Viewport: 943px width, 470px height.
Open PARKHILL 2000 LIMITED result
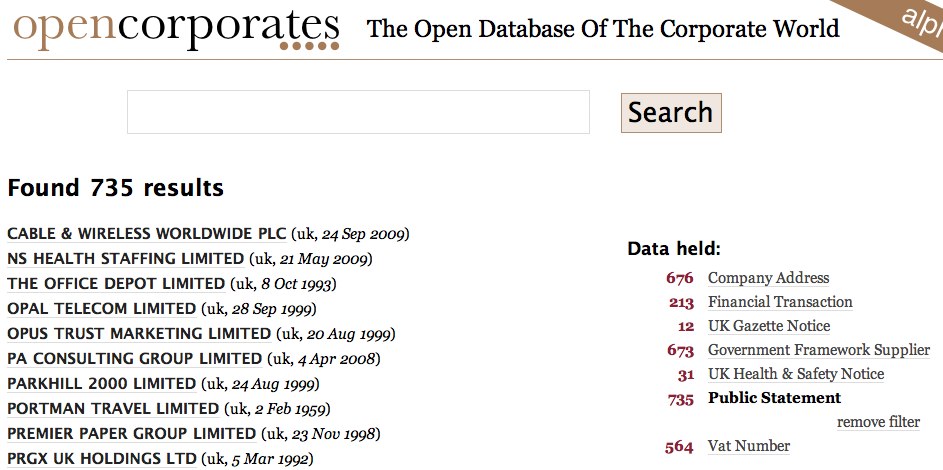101,384
